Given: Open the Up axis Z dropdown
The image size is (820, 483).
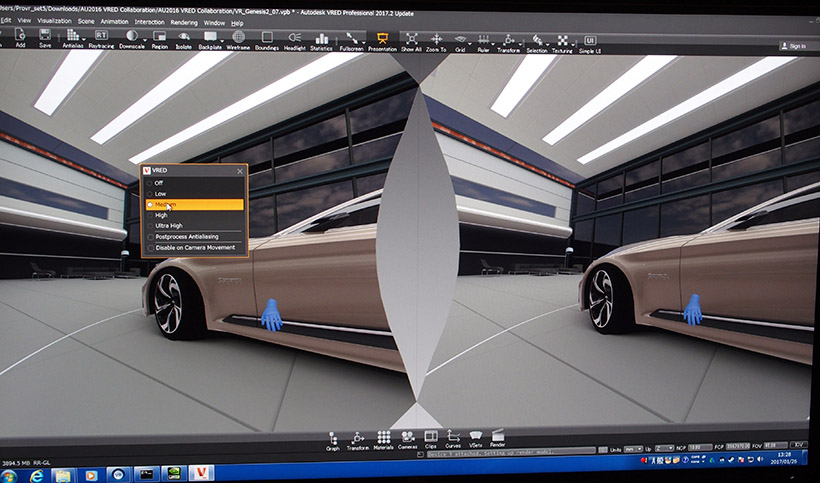Looking at the screenshot, I should coord(664,448).
